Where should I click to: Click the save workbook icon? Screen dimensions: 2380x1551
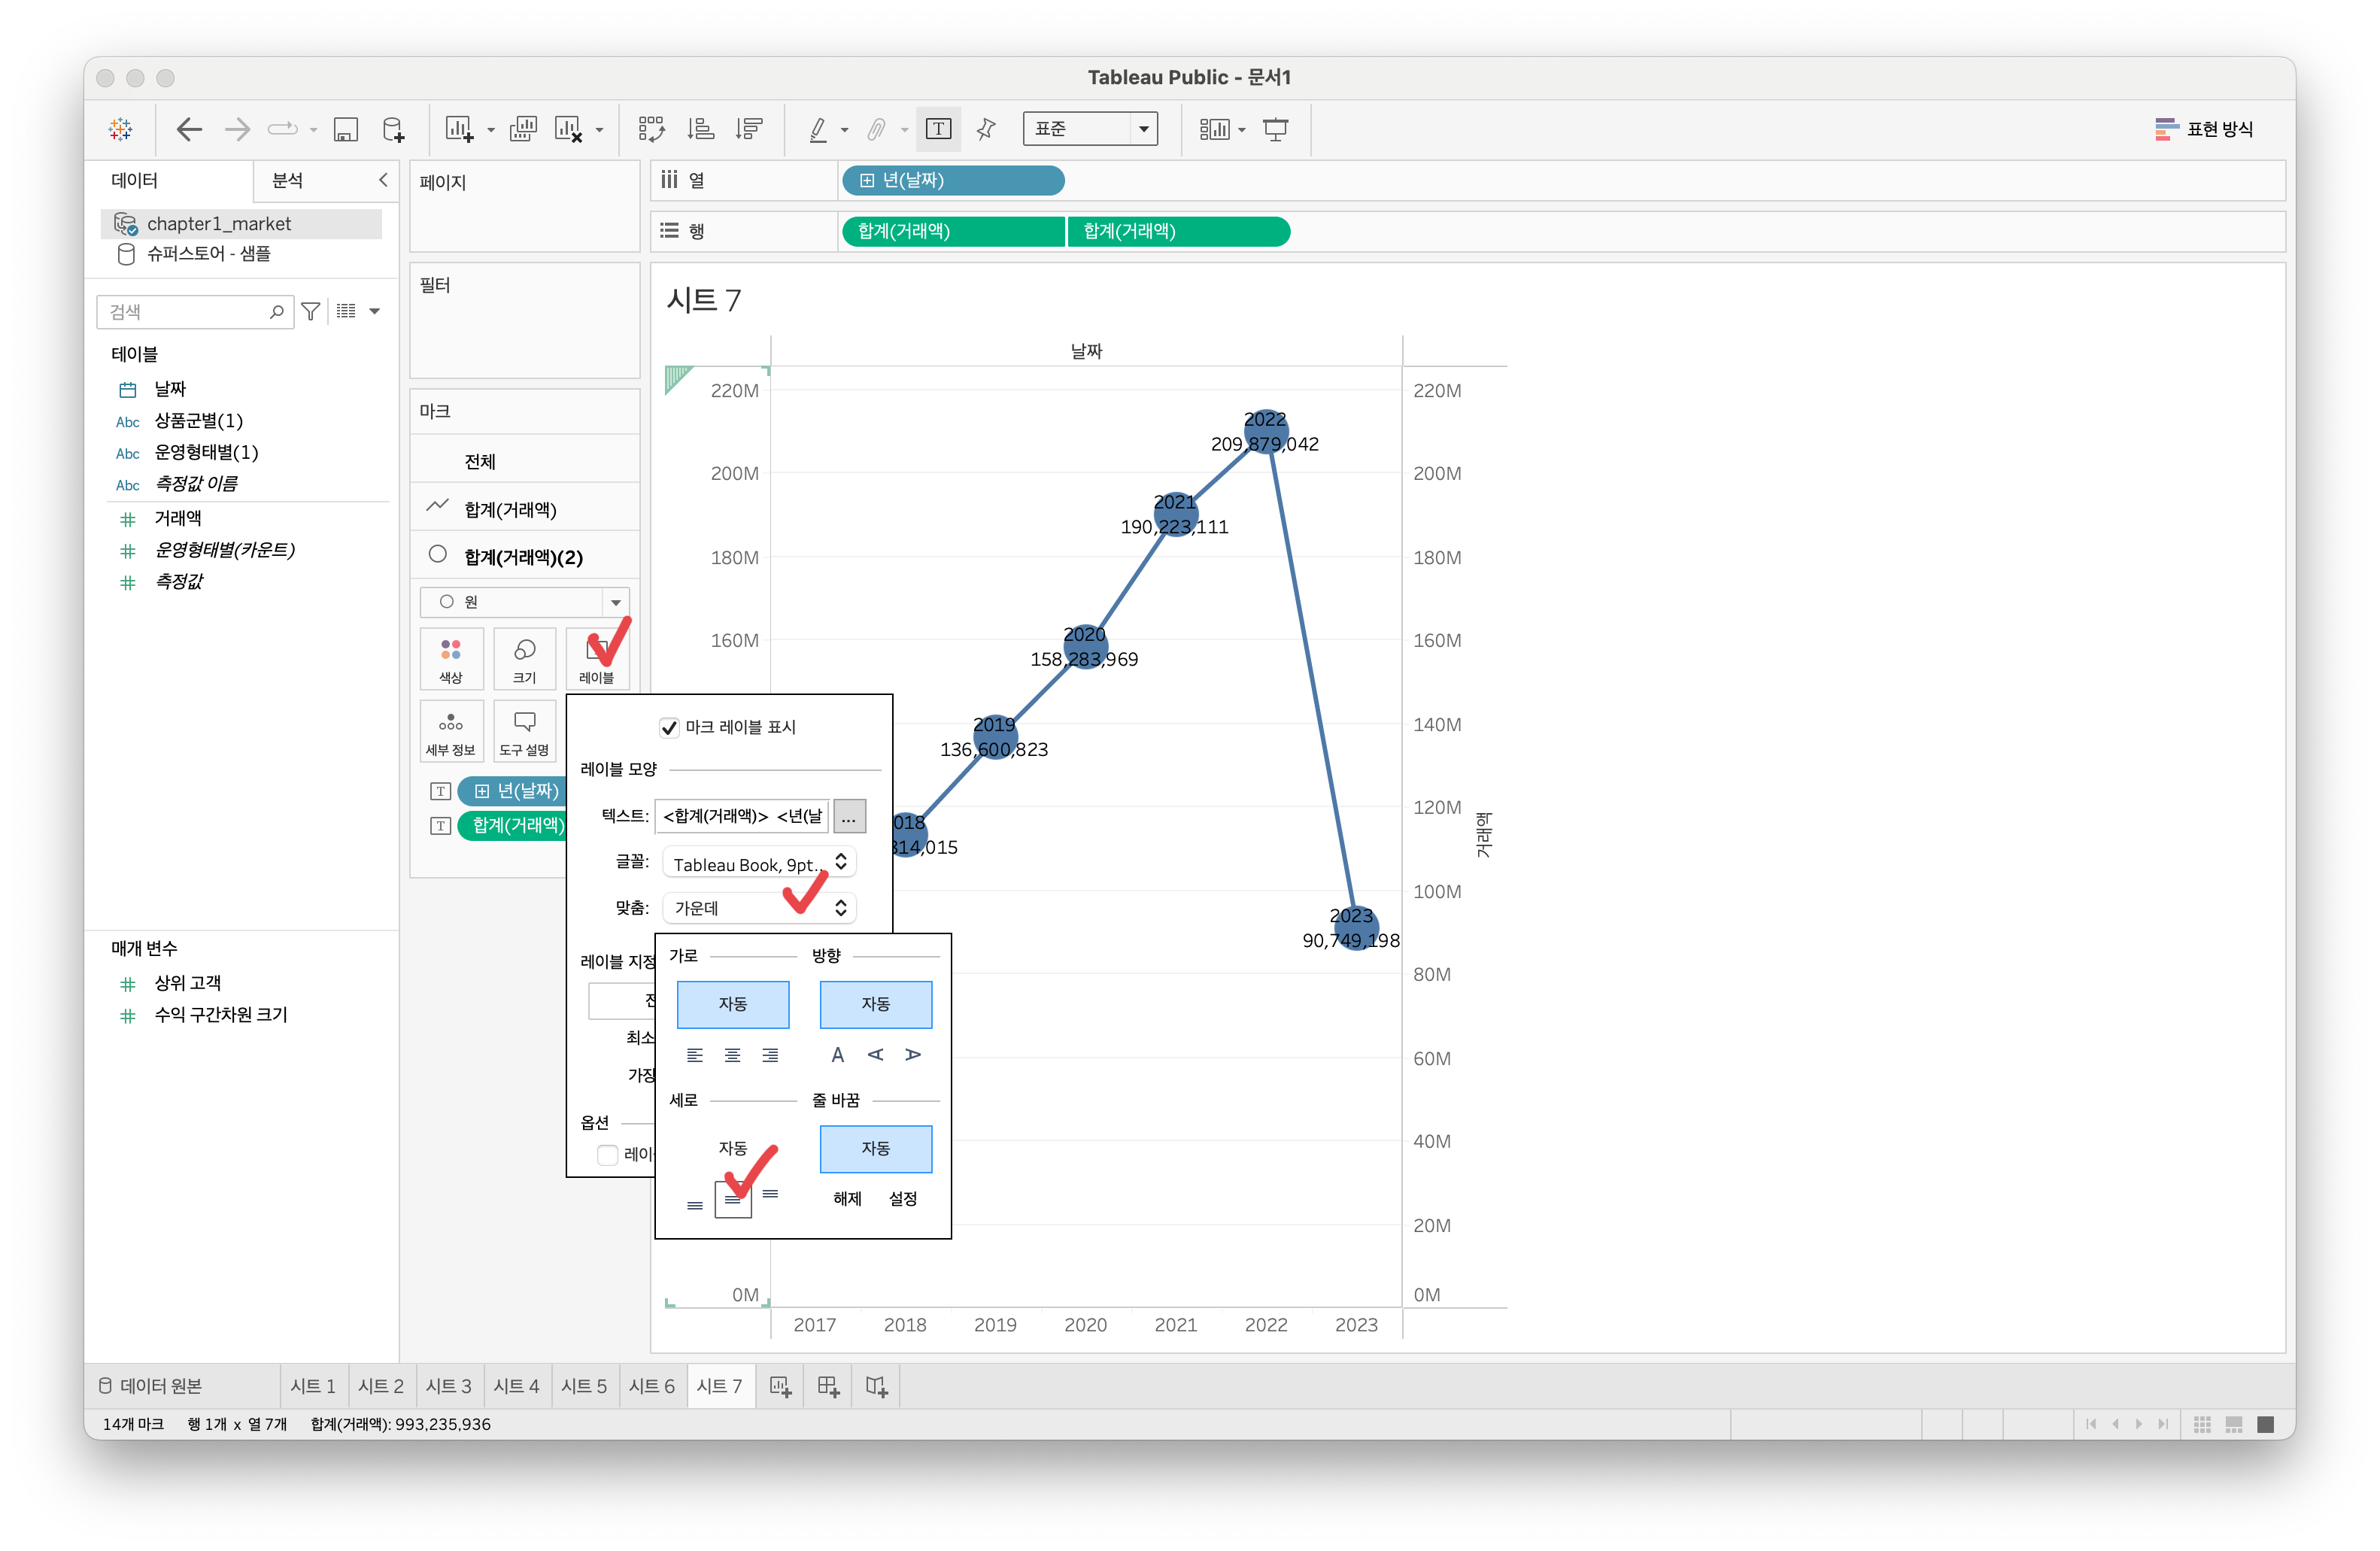(x=345, y=129)
